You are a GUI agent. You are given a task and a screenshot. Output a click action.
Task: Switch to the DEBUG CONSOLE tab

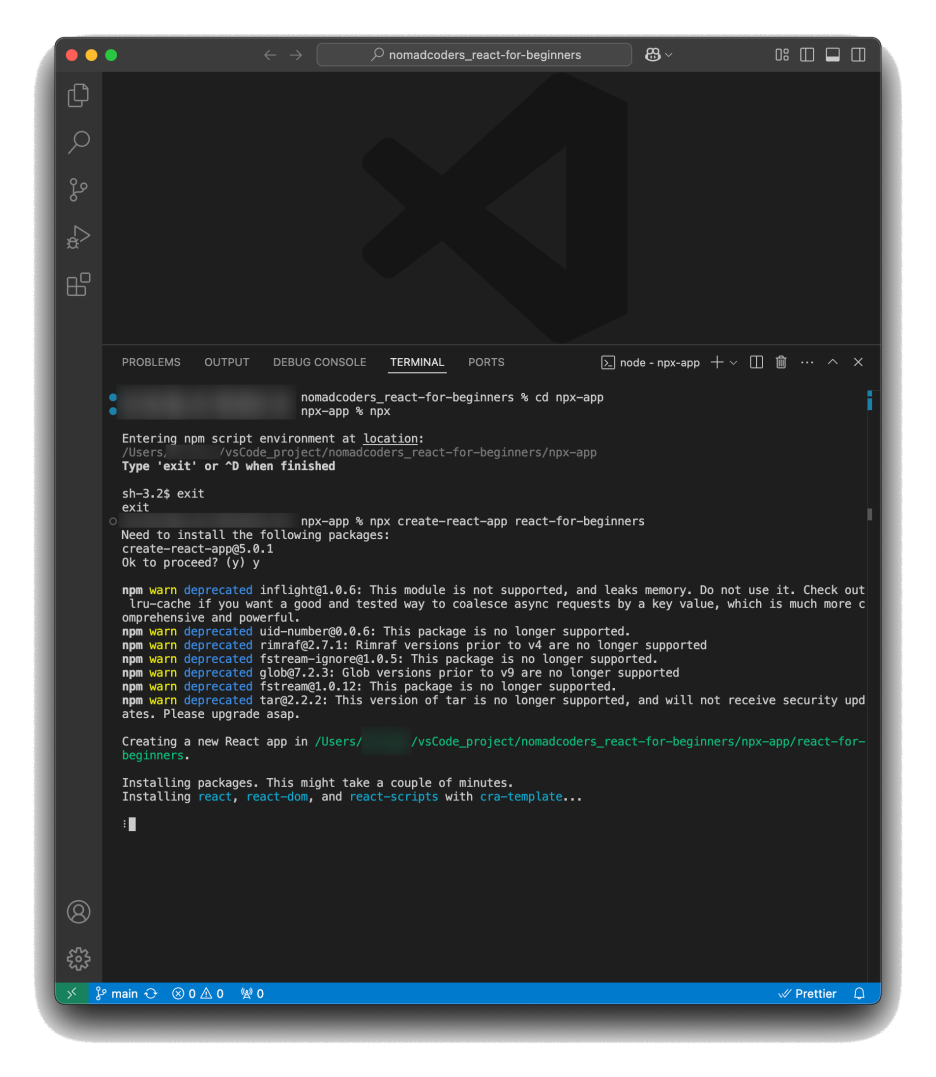[319, 362]
